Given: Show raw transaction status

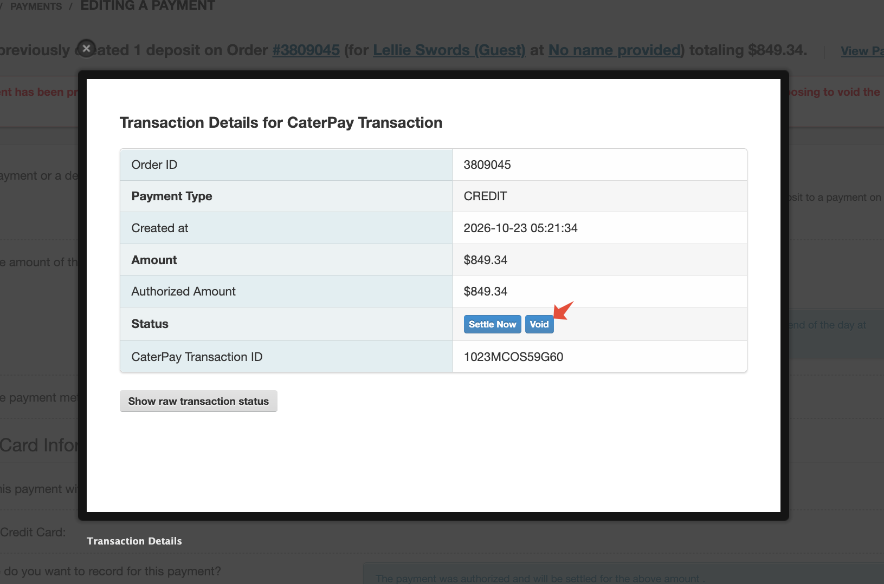Looking at the screenshot, I should coord(198,401).
